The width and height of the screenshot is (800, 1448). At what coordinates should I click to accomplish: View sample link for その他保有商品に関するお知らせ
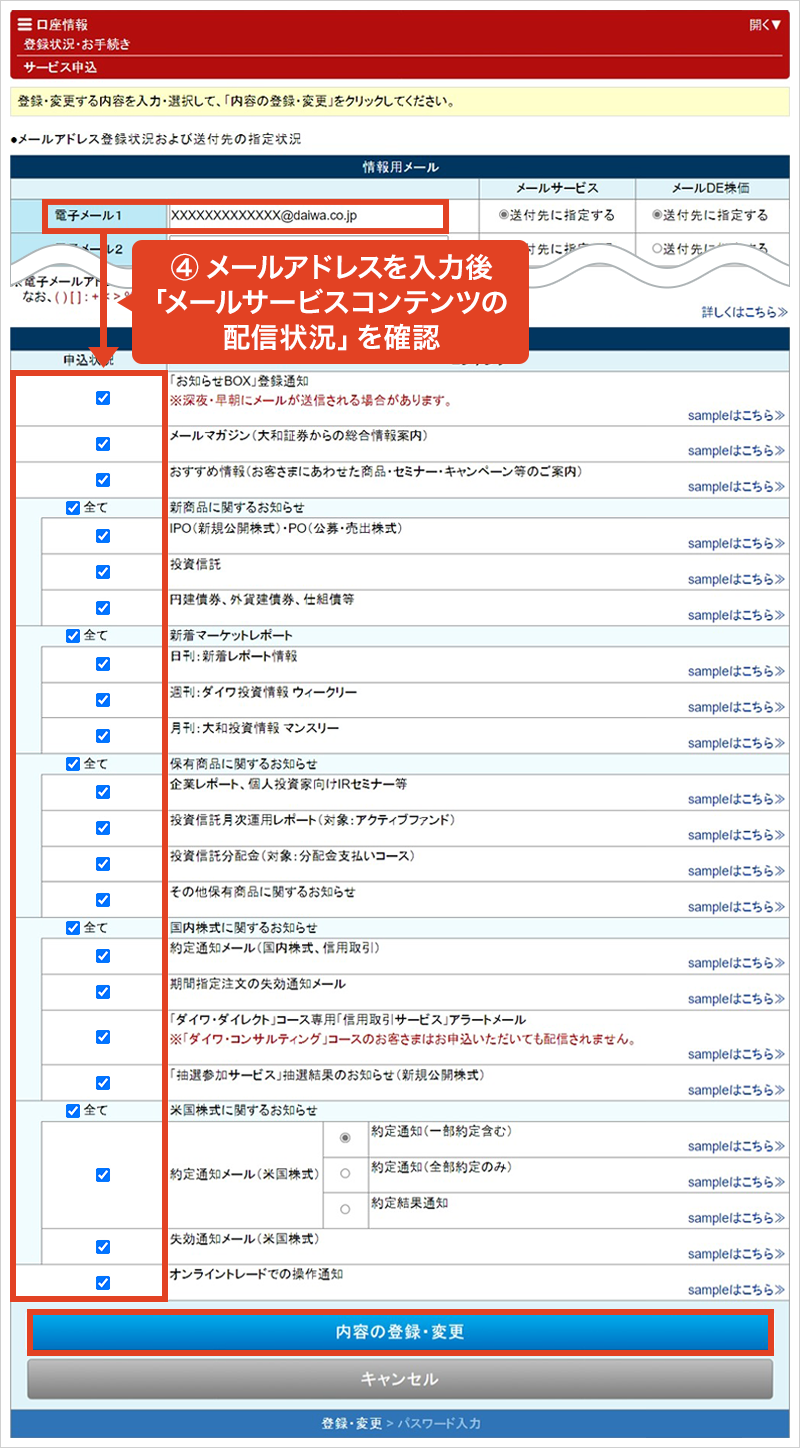click(x=736, y=907)
